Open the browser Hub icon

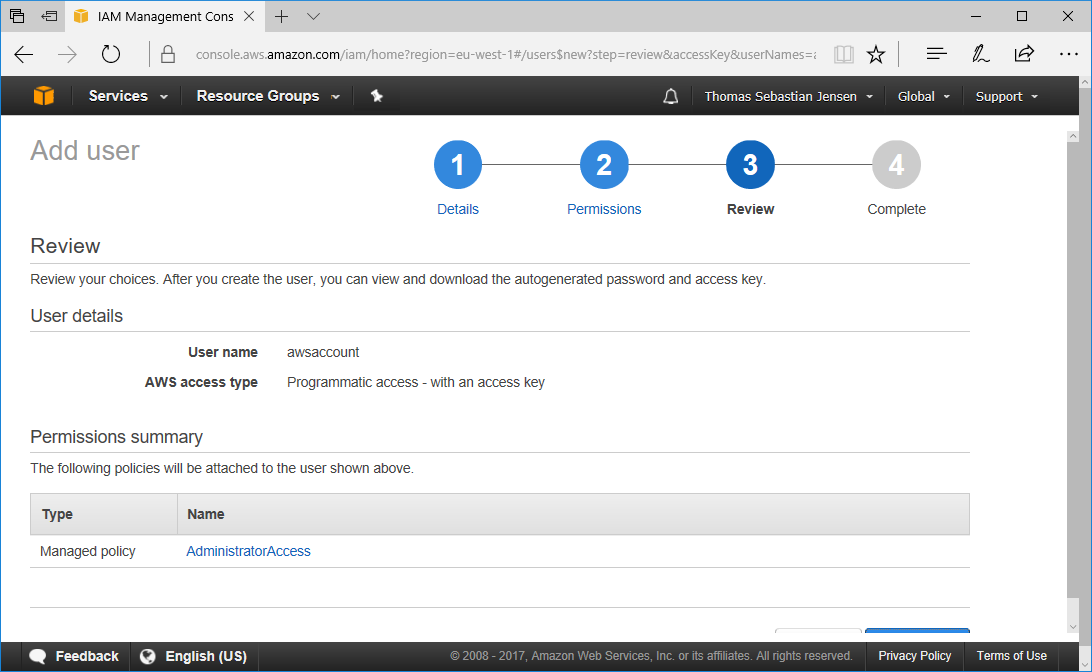coord(936,55)
